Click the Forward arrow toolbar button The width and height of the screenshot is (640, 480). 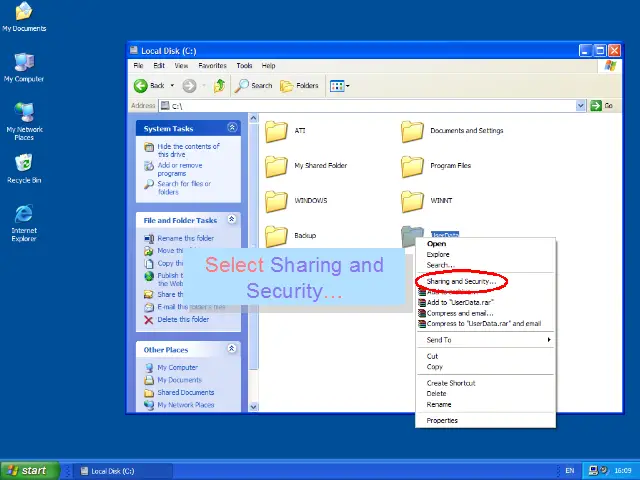[x=189, y=86]
